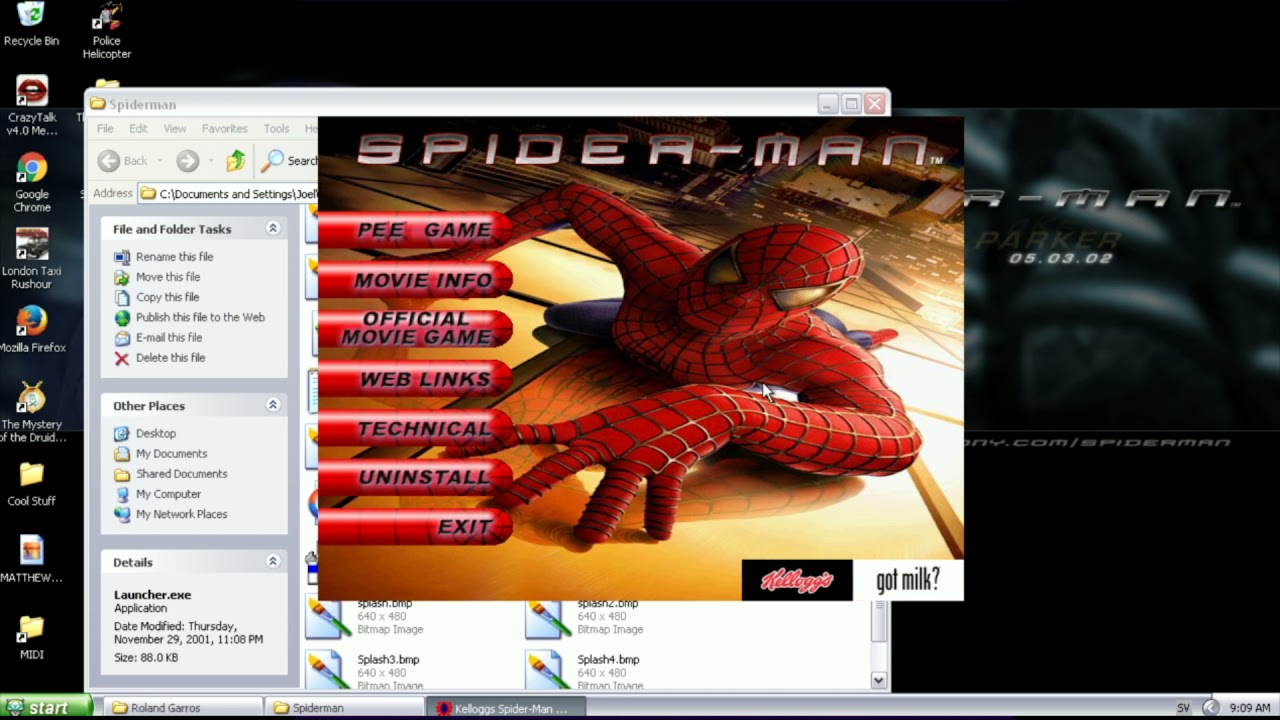The height and width of the screenshot is (720, 1280).
Task: Open Favorites menu in Spiderman window
Action: click(x=225, y=129)
